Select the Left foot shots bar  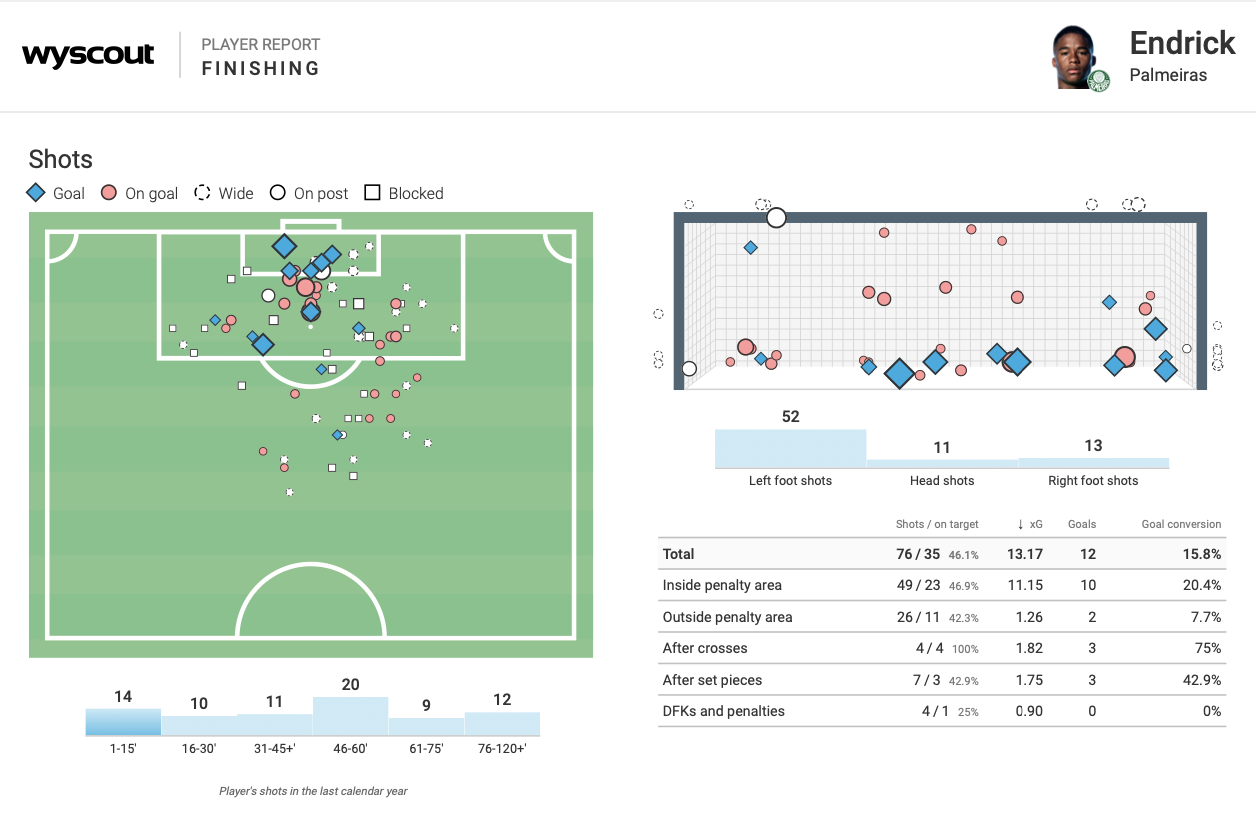[790, 449]
